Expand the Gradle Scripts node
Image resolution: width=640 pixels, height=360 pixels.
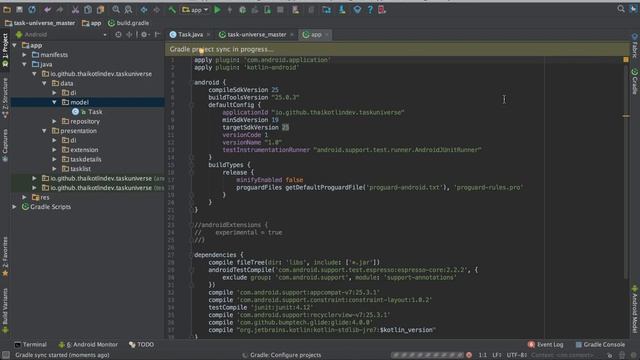pos(15,207)
